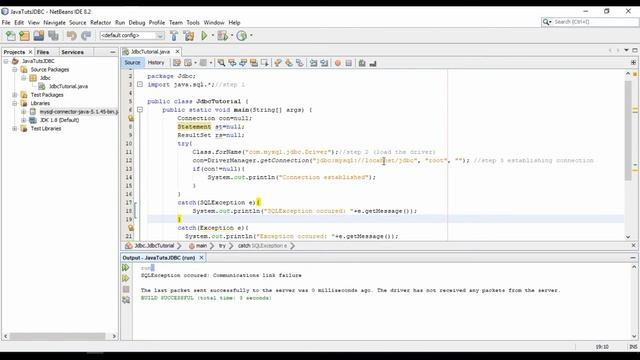This screenshot has width=640, height=360.
Task: Click the Debug Project toolbar icon
Action: click(x=222, y=36)
